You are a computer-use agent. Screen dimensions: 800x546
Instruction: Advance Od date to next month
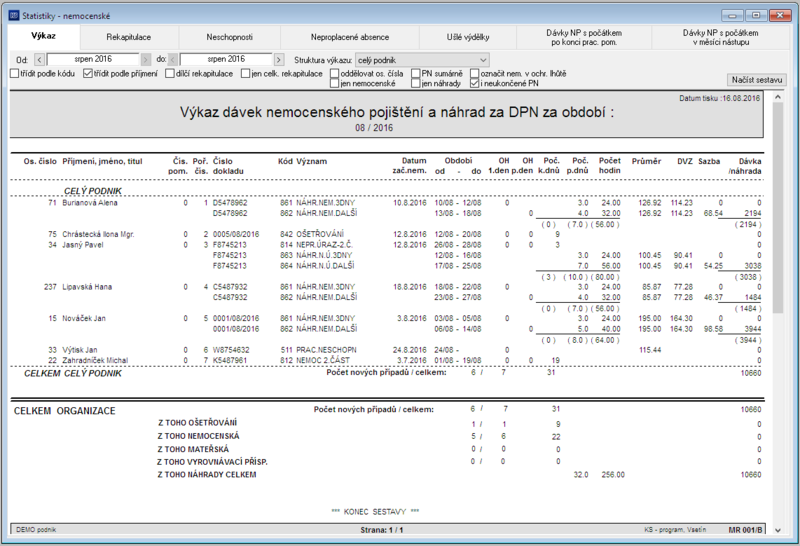point(145,60)
